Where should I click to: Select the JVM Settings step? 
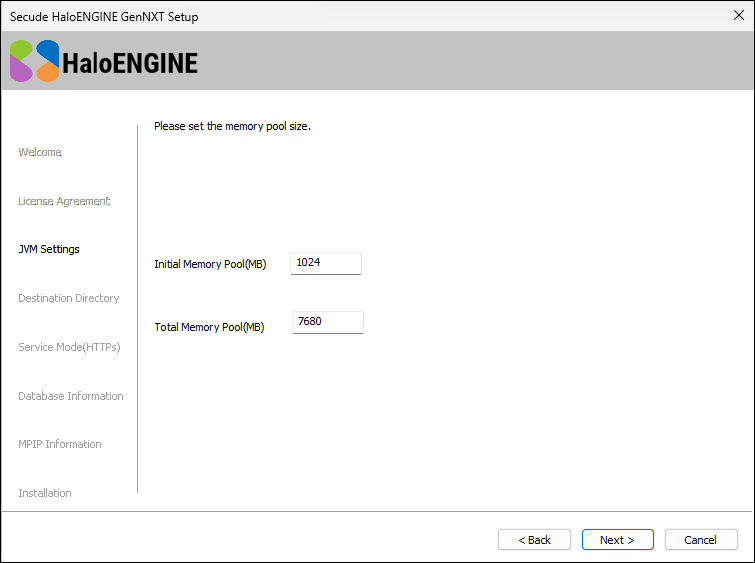tap(49, 249)
